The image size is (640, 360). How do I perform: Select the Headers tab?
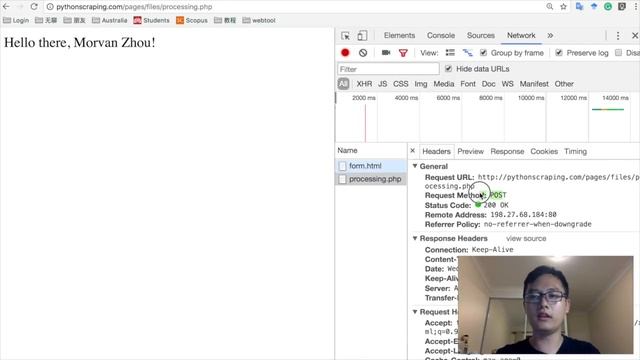[x=436, y=151]
